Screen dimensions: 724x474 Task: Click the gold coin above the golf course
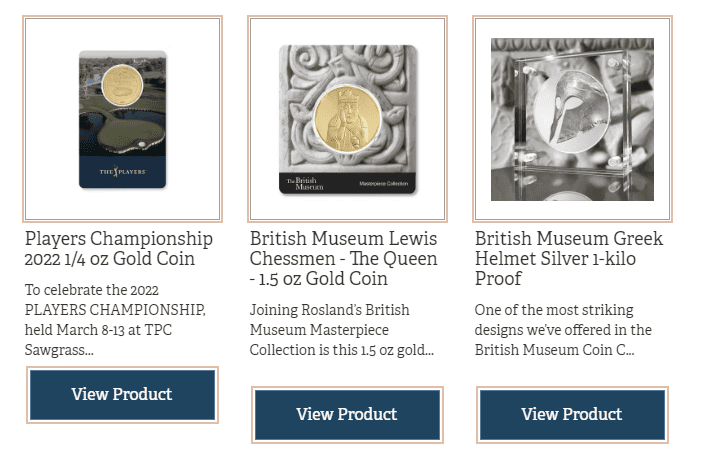pyautogui.click(x=122, y=85)
